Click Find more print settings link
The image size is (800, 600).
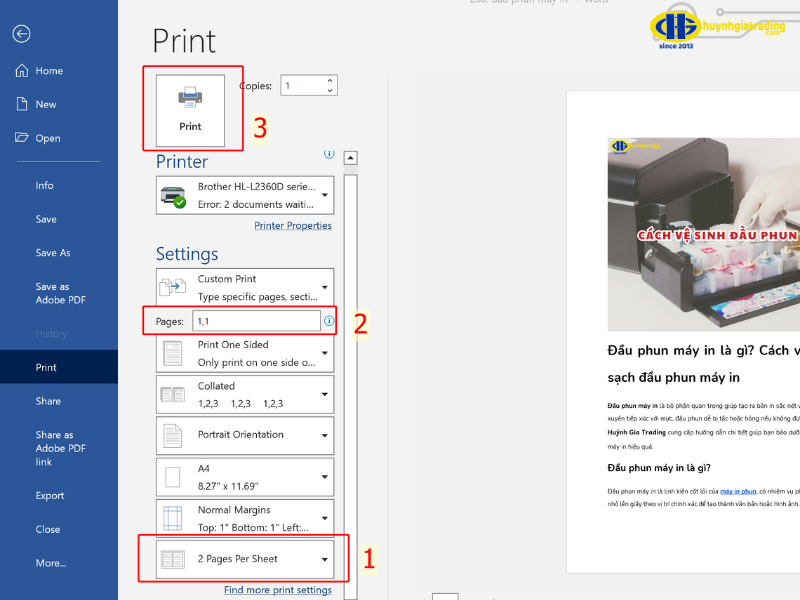(277, 590)
